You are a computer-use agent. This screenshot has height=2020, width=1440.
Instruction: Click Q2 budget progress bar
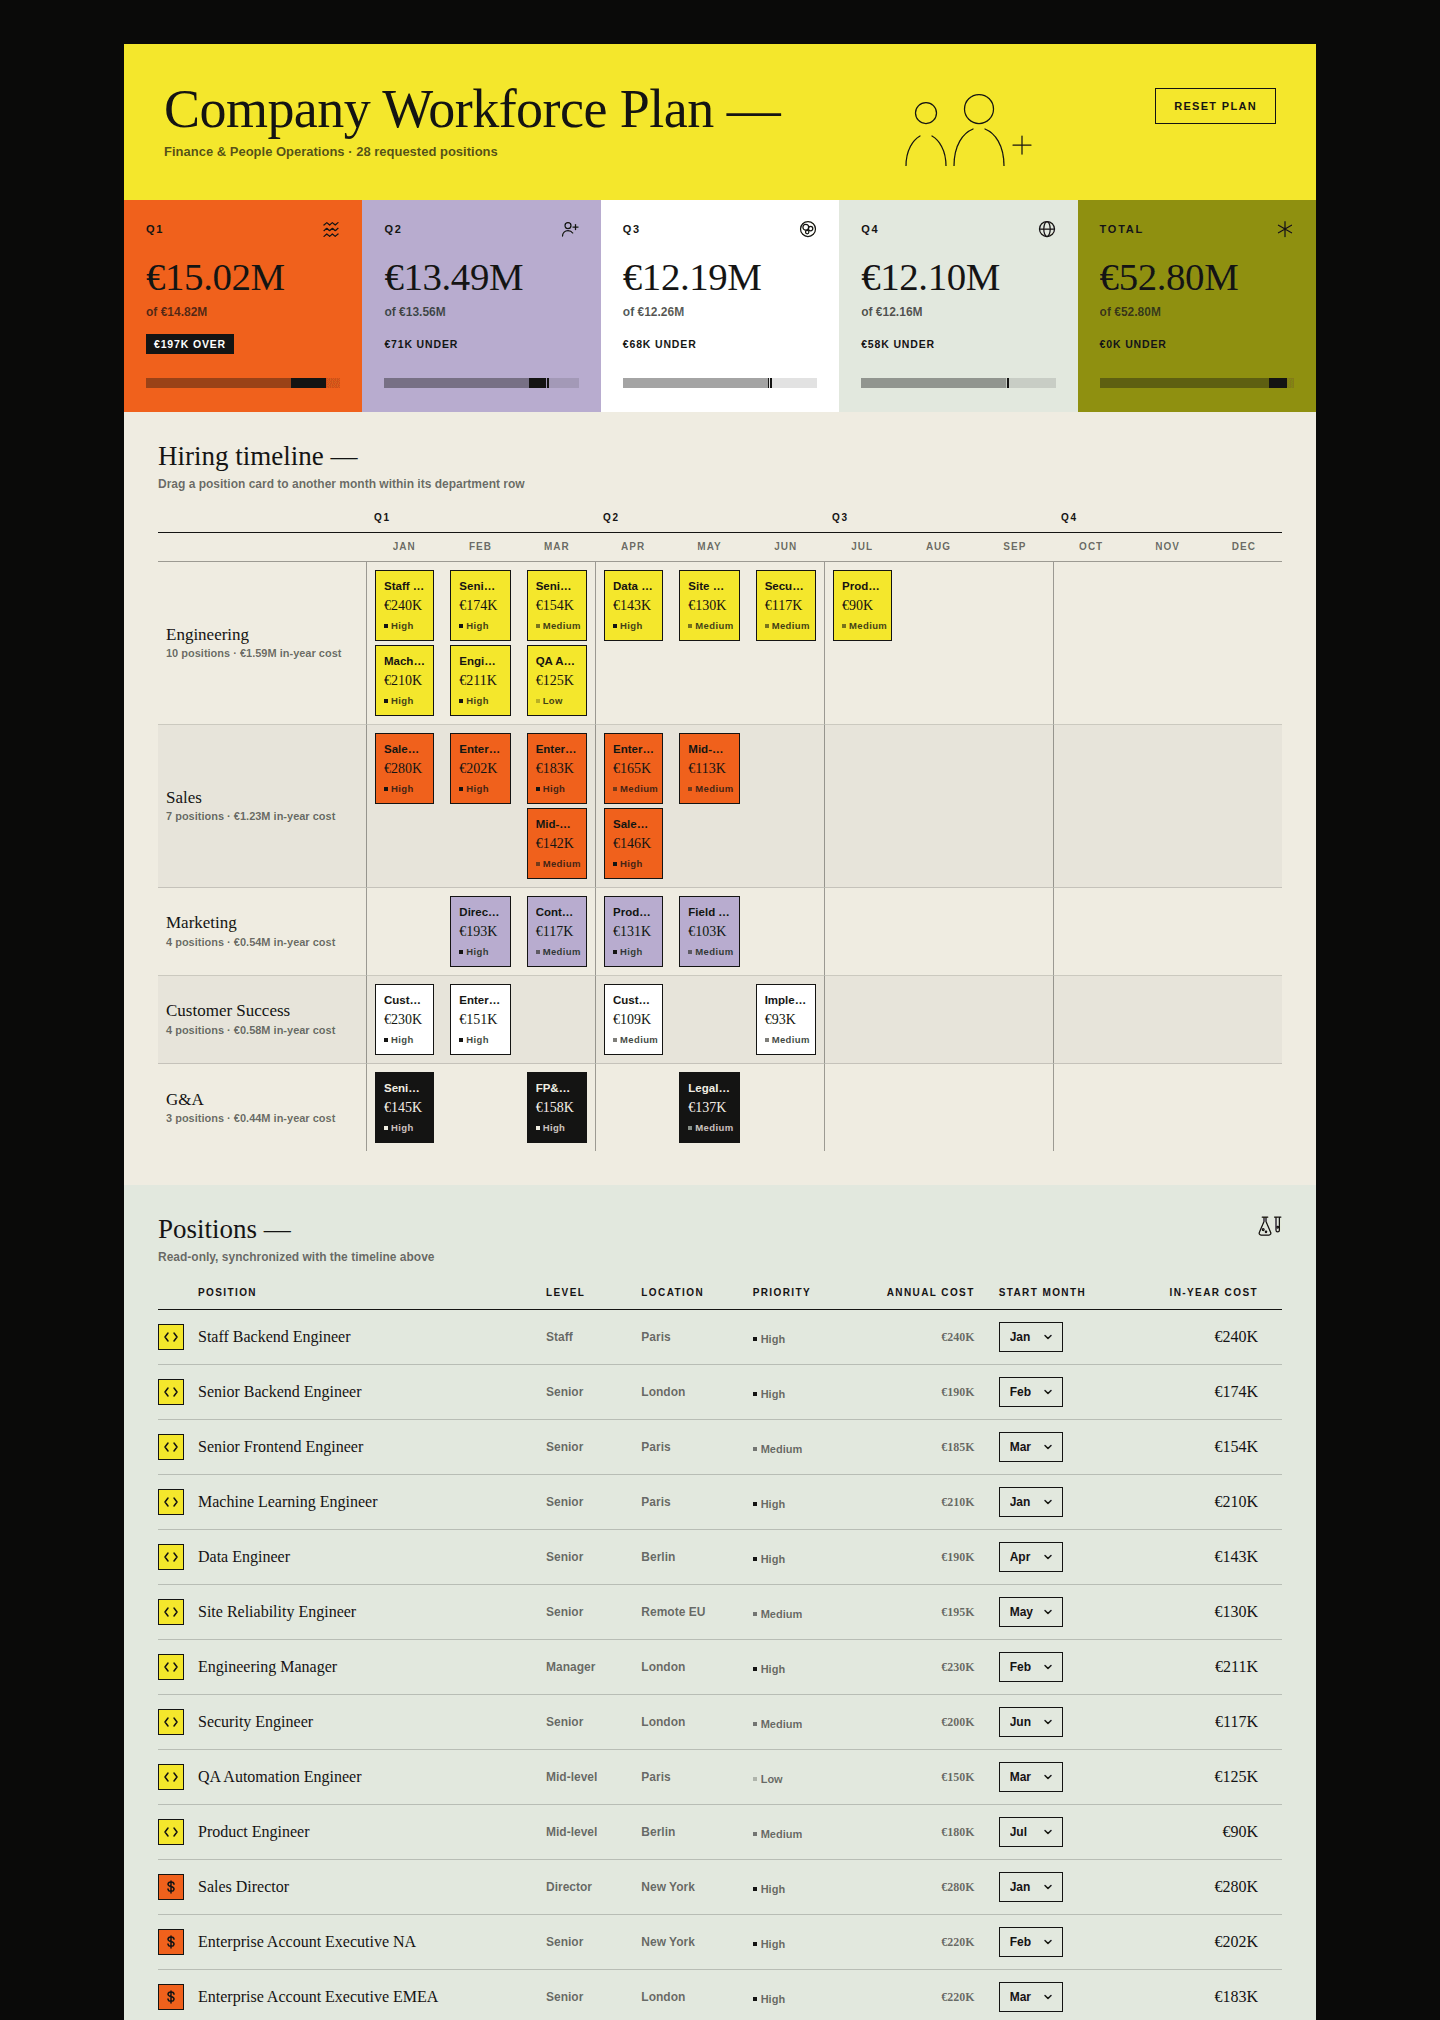[x=481, y=383]
